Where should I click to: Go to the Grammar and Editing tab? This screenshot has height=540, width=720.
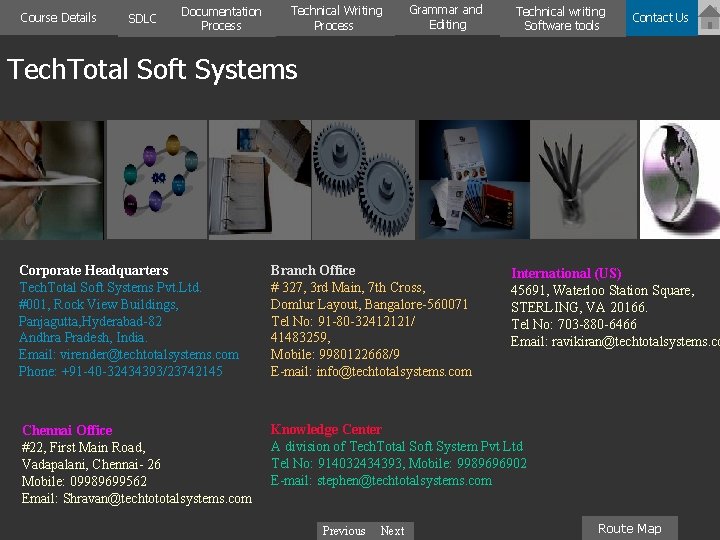(447, 17)
